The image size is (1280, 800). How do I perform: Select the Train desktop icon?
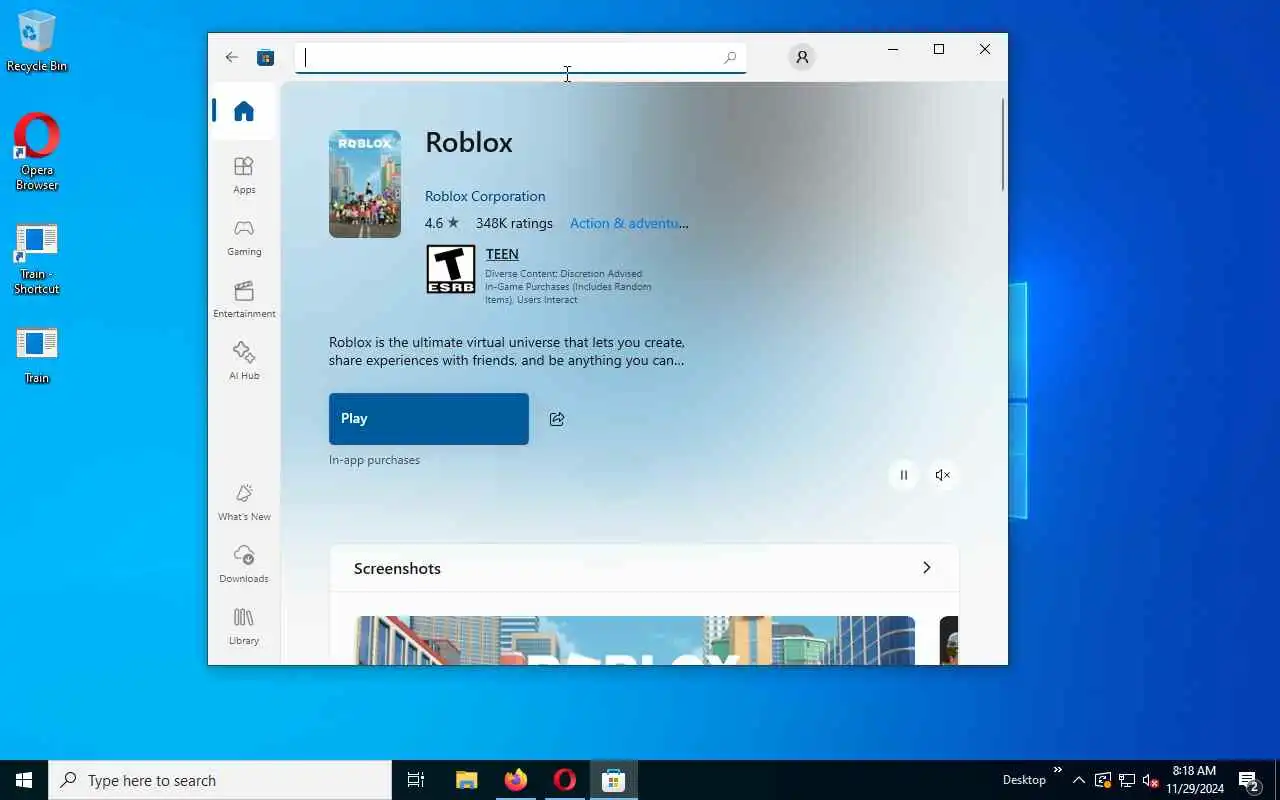[x=37, y=356]
